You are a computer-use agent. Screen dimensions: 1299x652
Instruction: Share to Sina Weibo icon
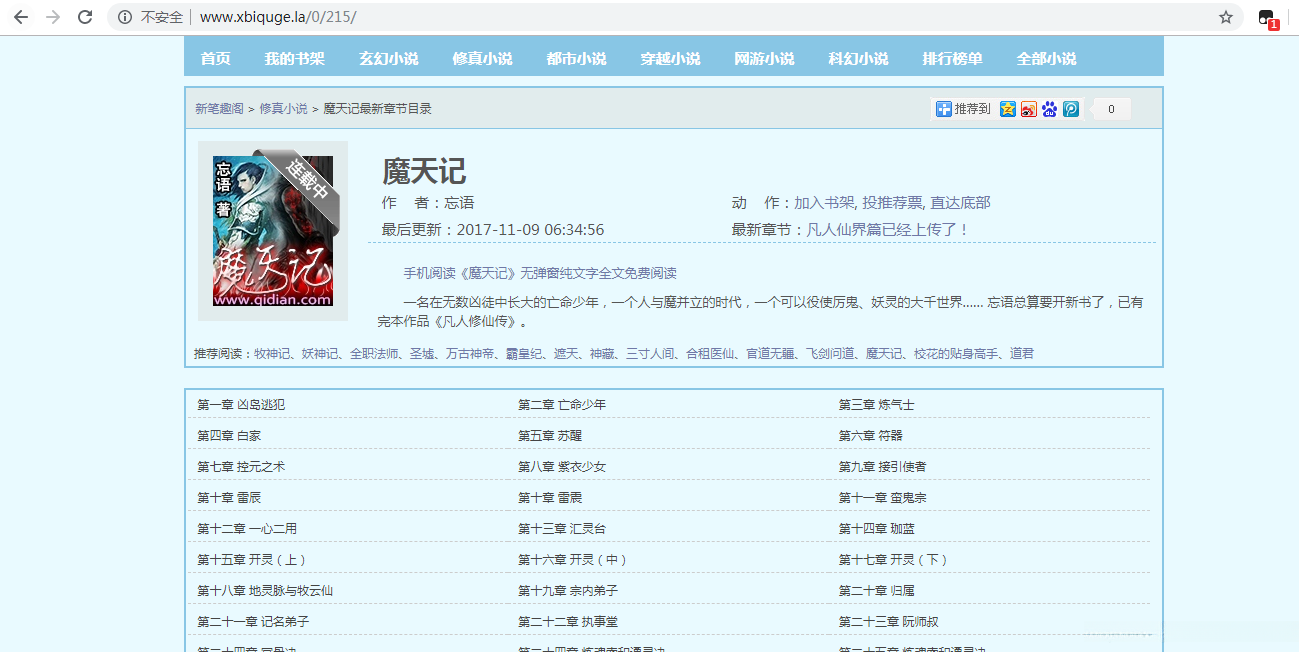[x=1029, y=109]
